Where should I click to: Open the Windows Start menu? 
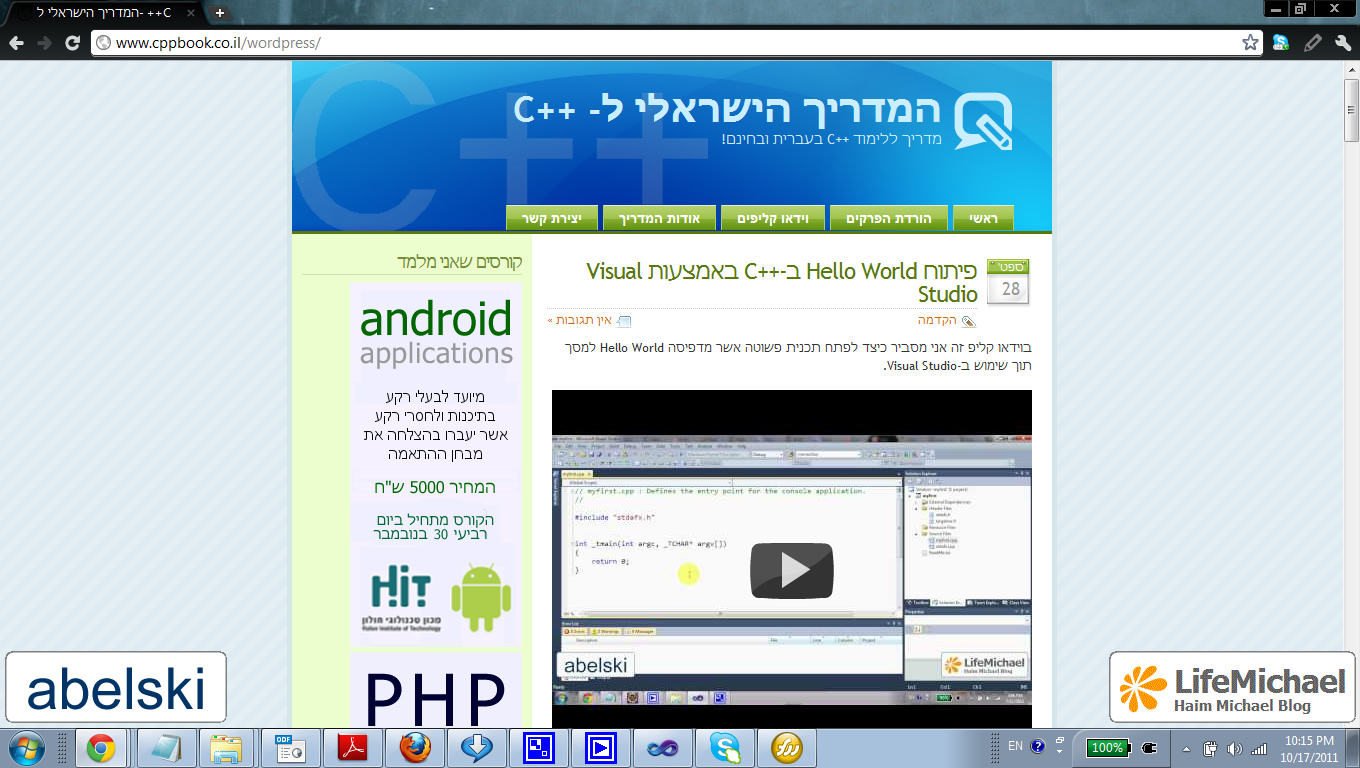click(x=25, y=748)
